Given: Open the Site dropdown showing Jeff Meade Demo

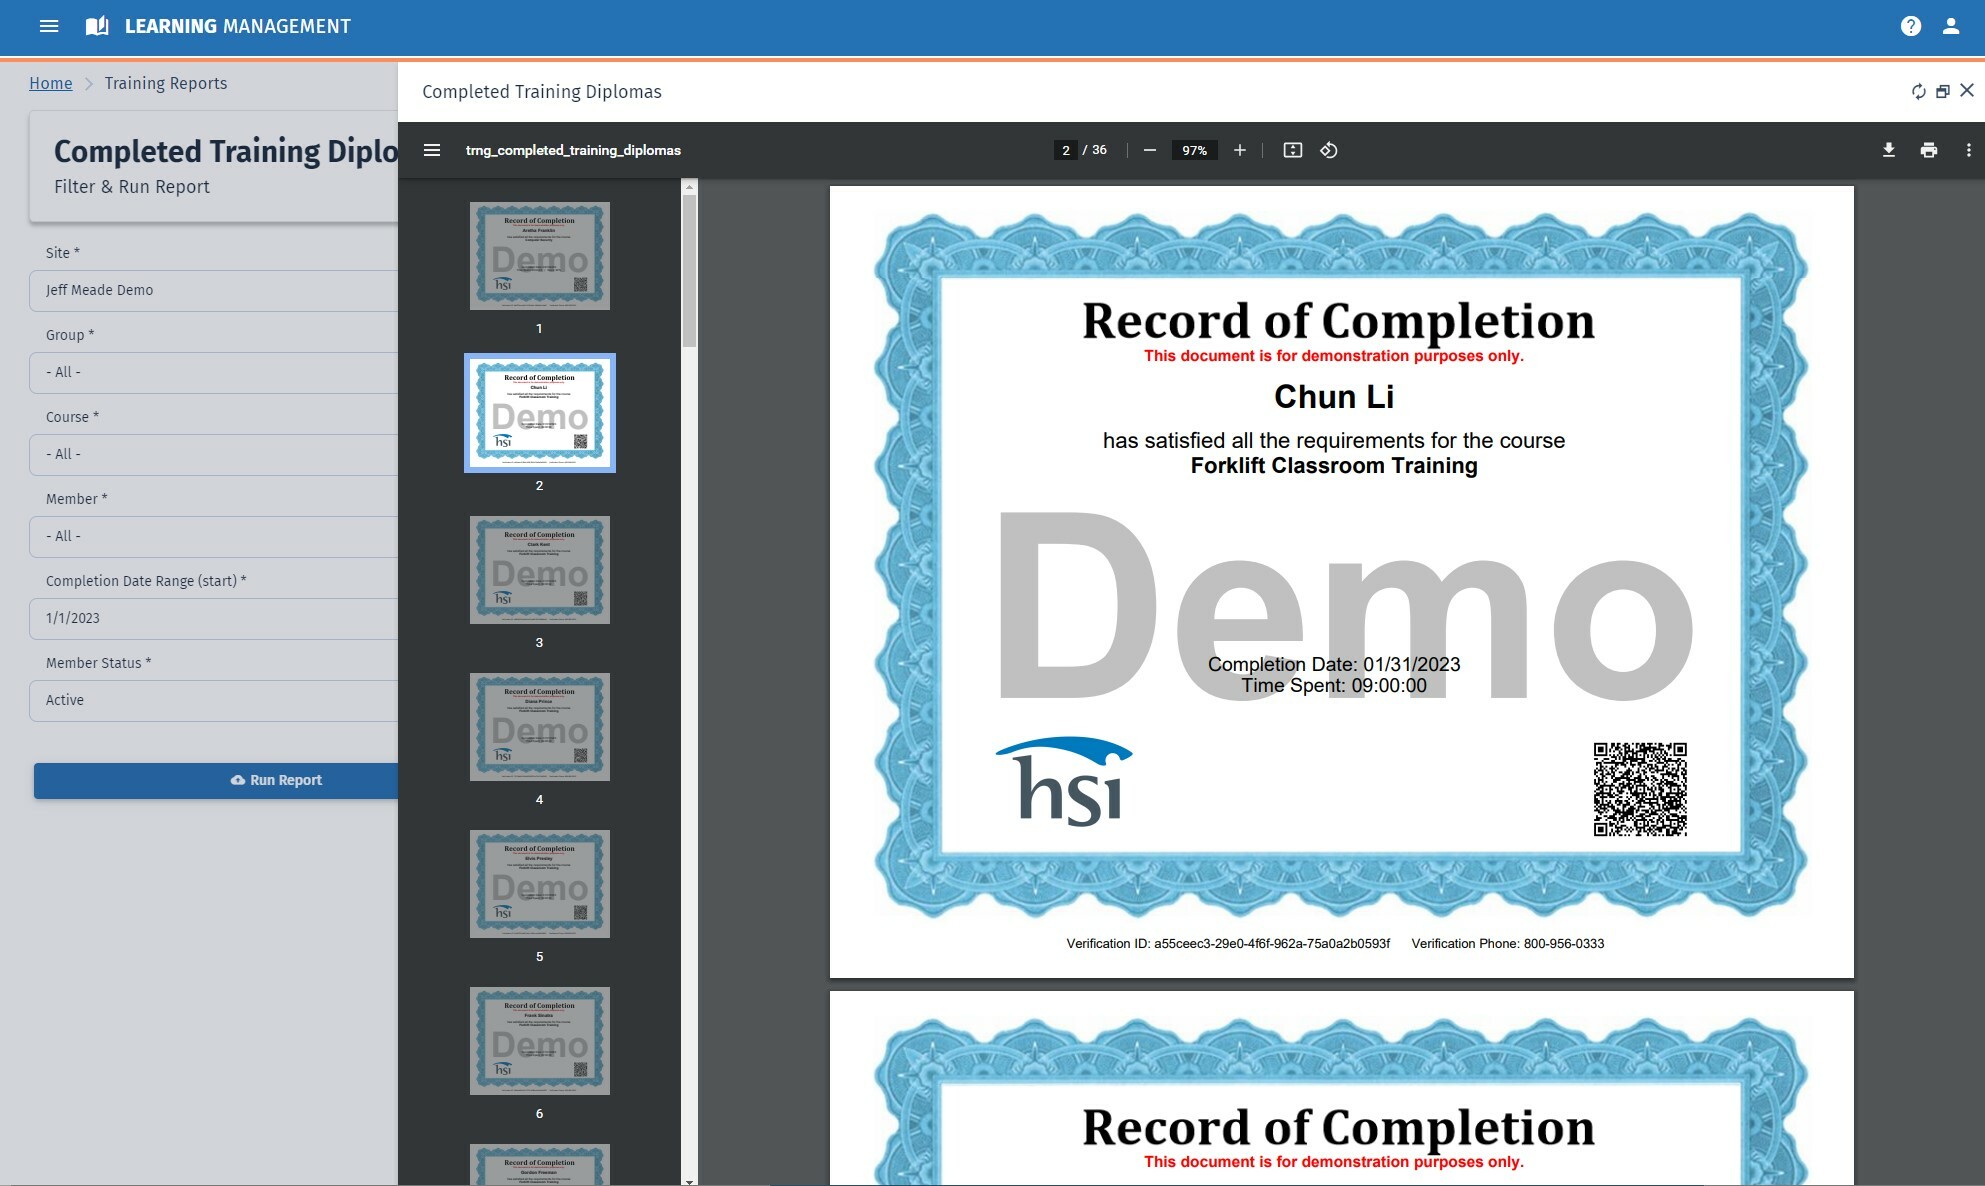Looking at the screenshot, I should click(214, 290).
